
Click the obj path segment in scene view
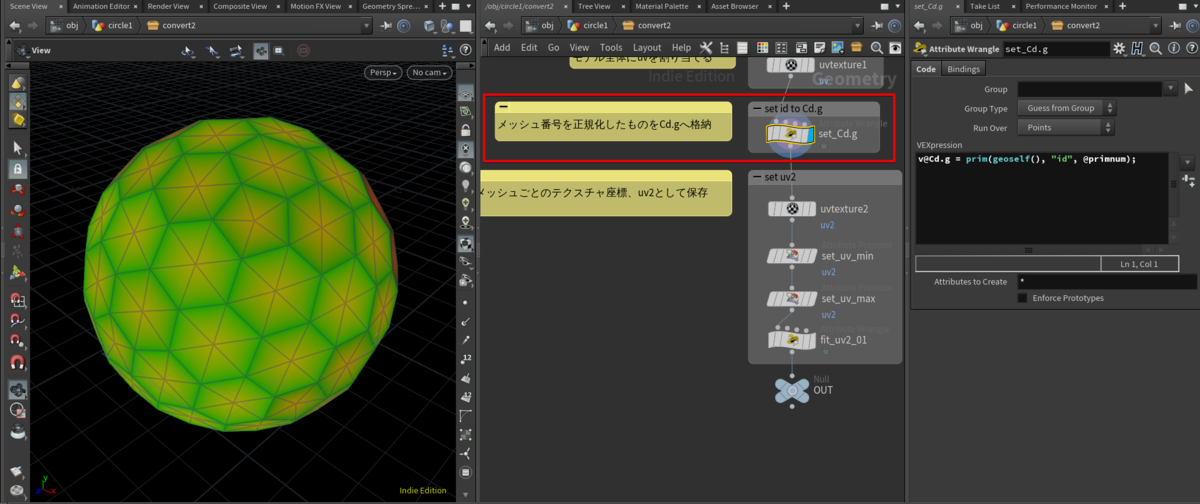(x=65, y=25)
